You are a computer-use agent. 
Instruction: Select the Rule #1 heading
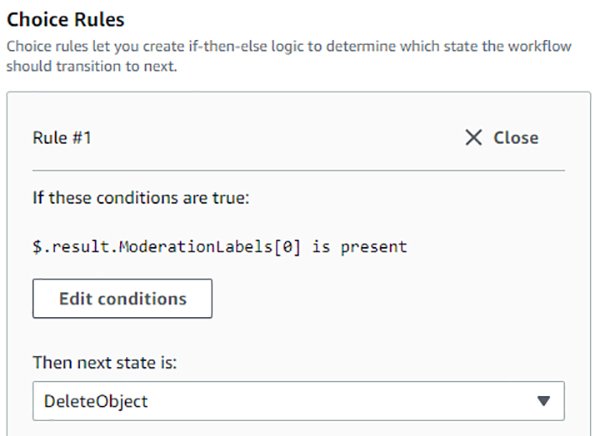tap(63, 138)
